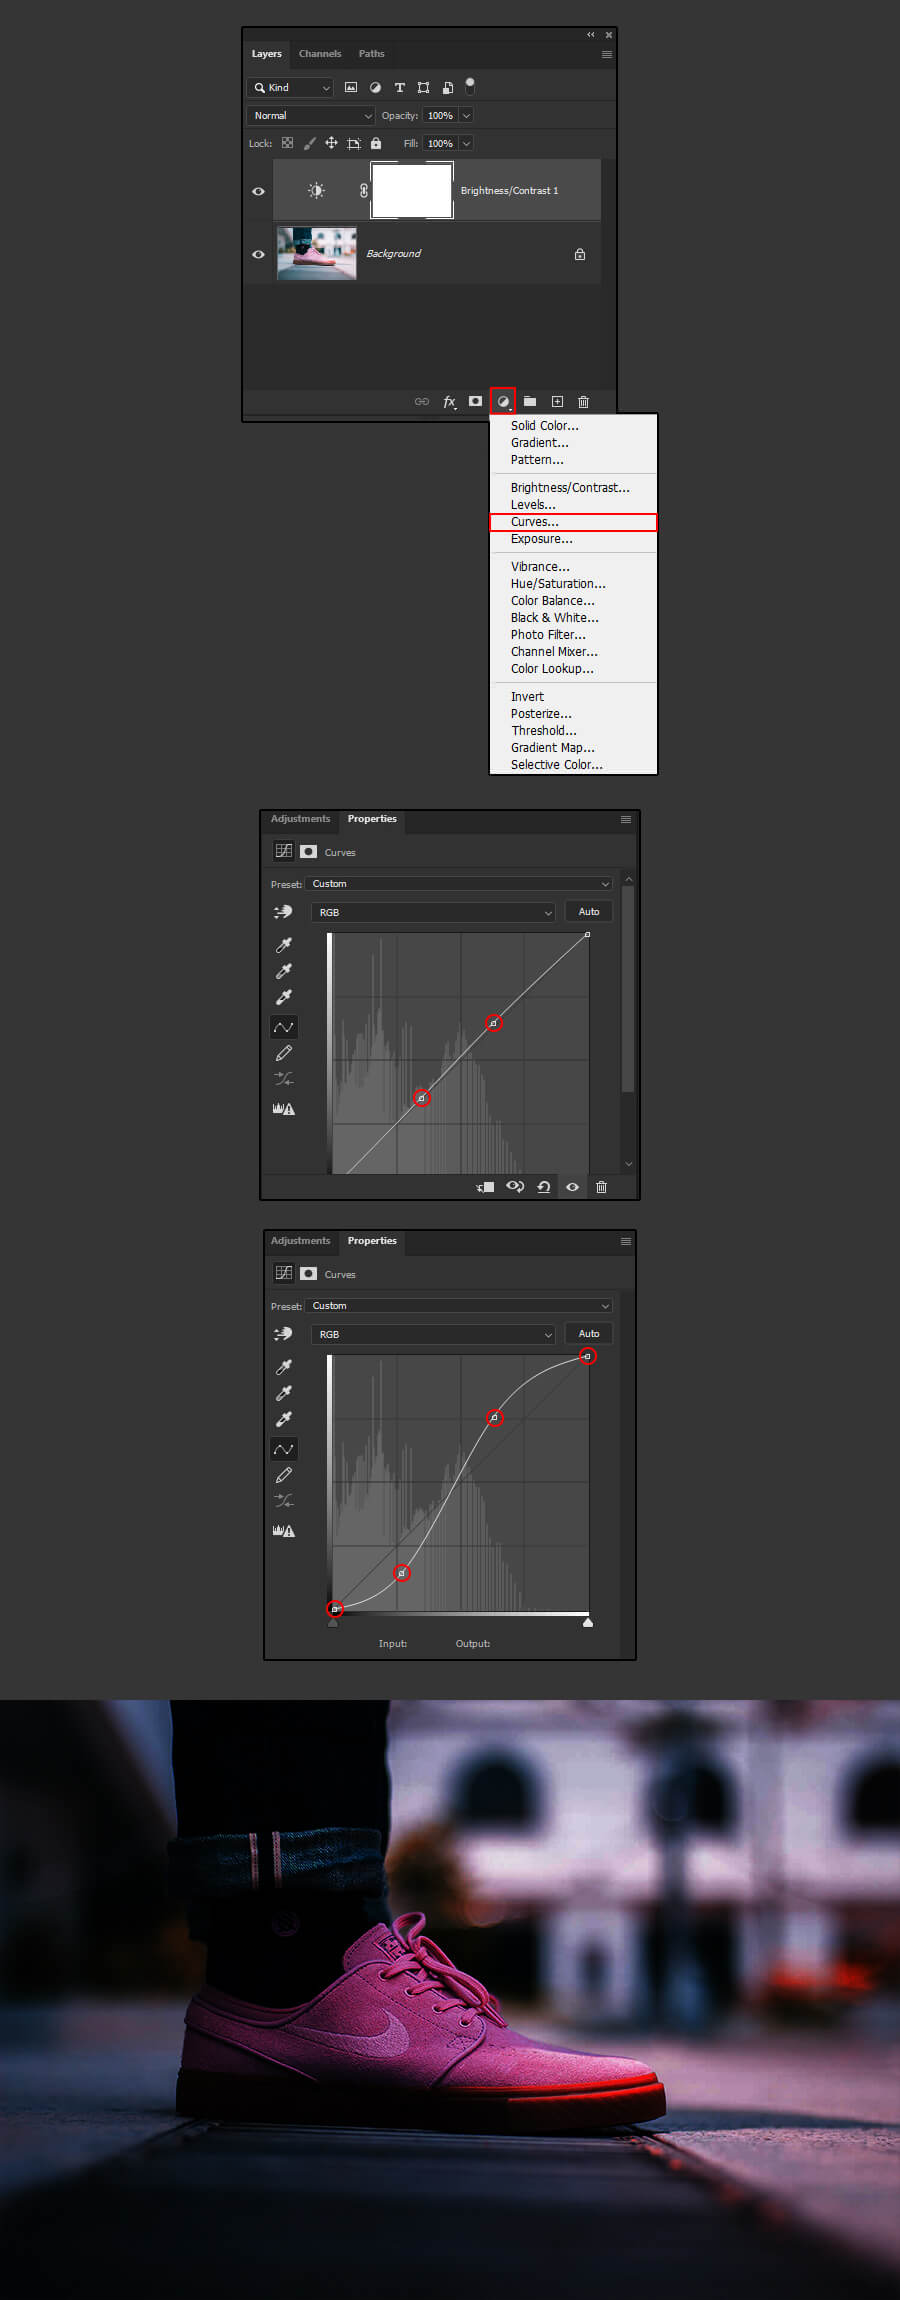Open Adjustments tab in upper Curves panel

(x=300, y=819)
